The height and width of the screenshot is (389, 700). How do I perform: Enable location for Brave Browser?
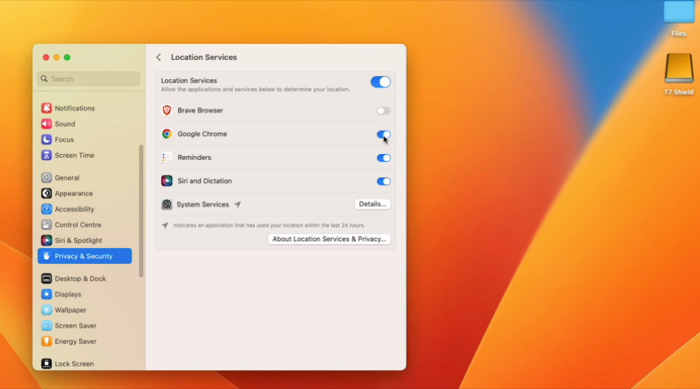click(383, 111)
